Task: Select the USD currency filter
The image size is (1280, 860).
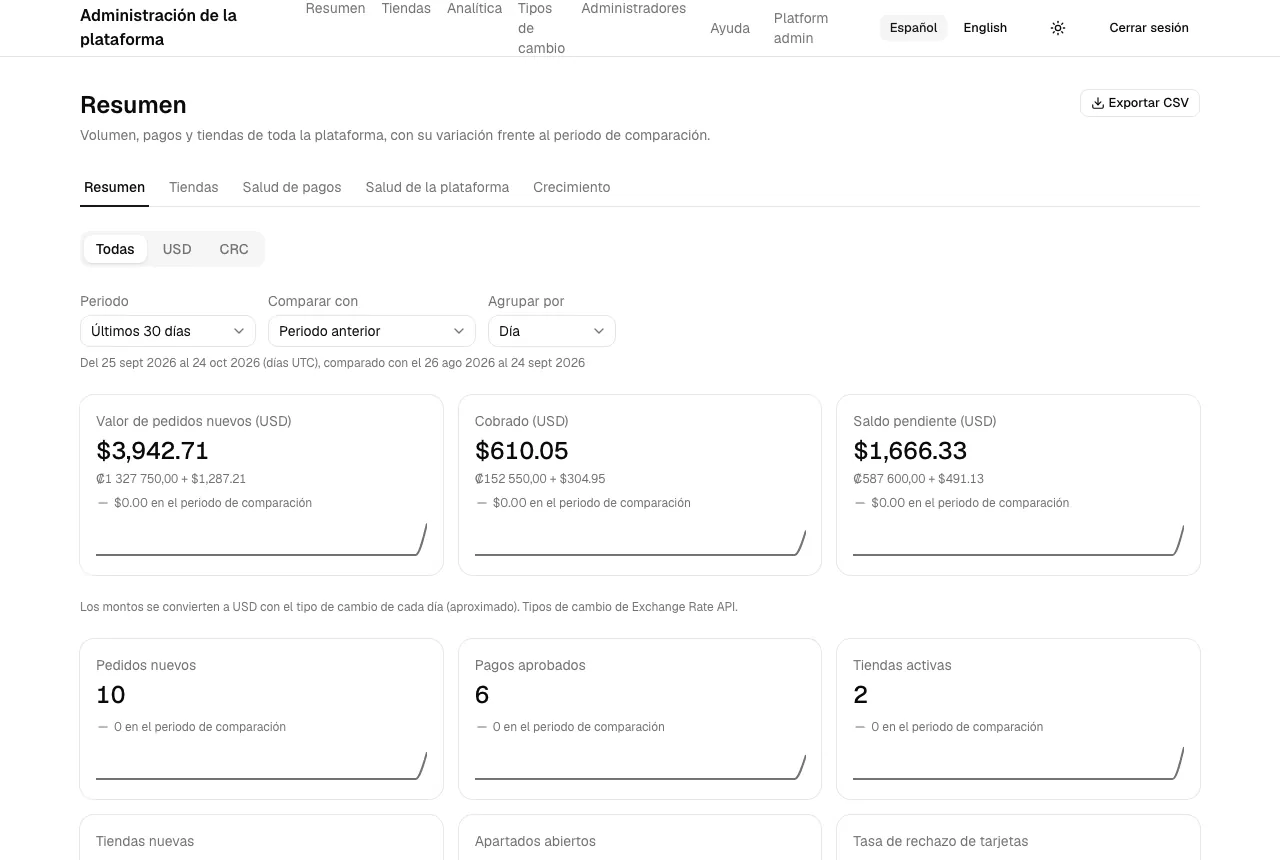Action: point(177,249)
